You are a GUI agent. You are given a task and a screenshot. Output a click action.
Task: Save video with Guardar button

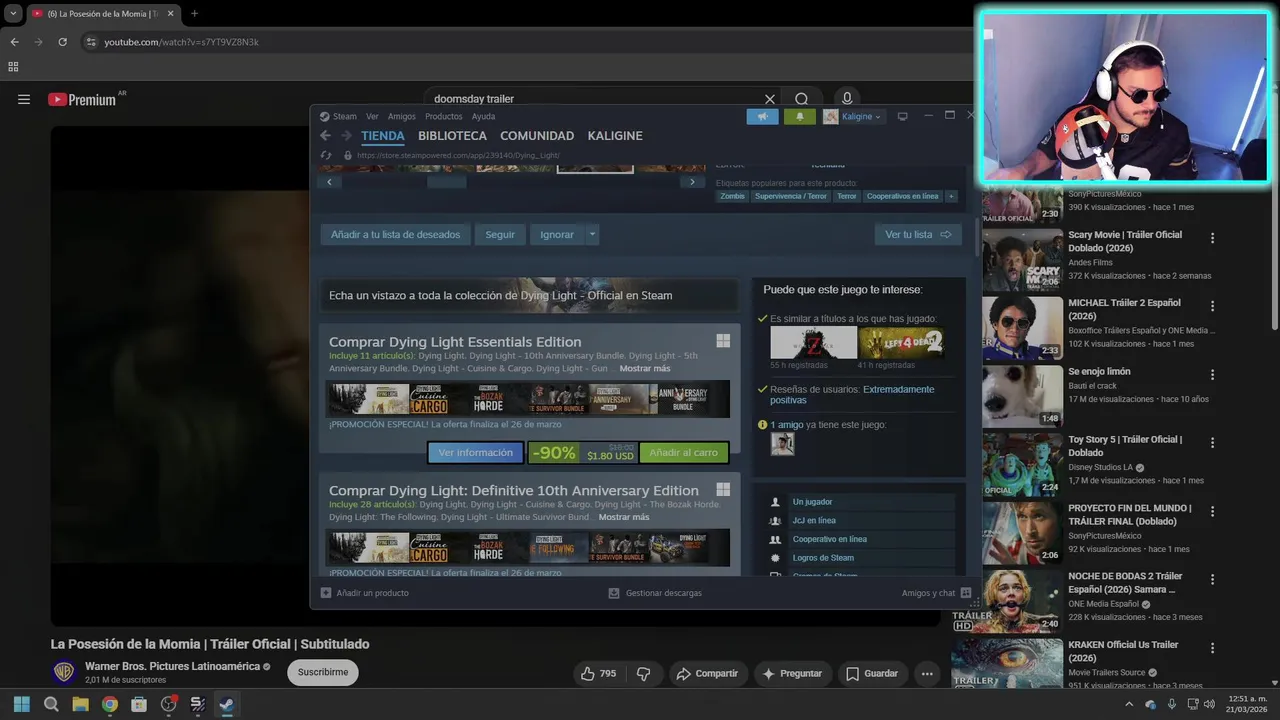point(872,673)
